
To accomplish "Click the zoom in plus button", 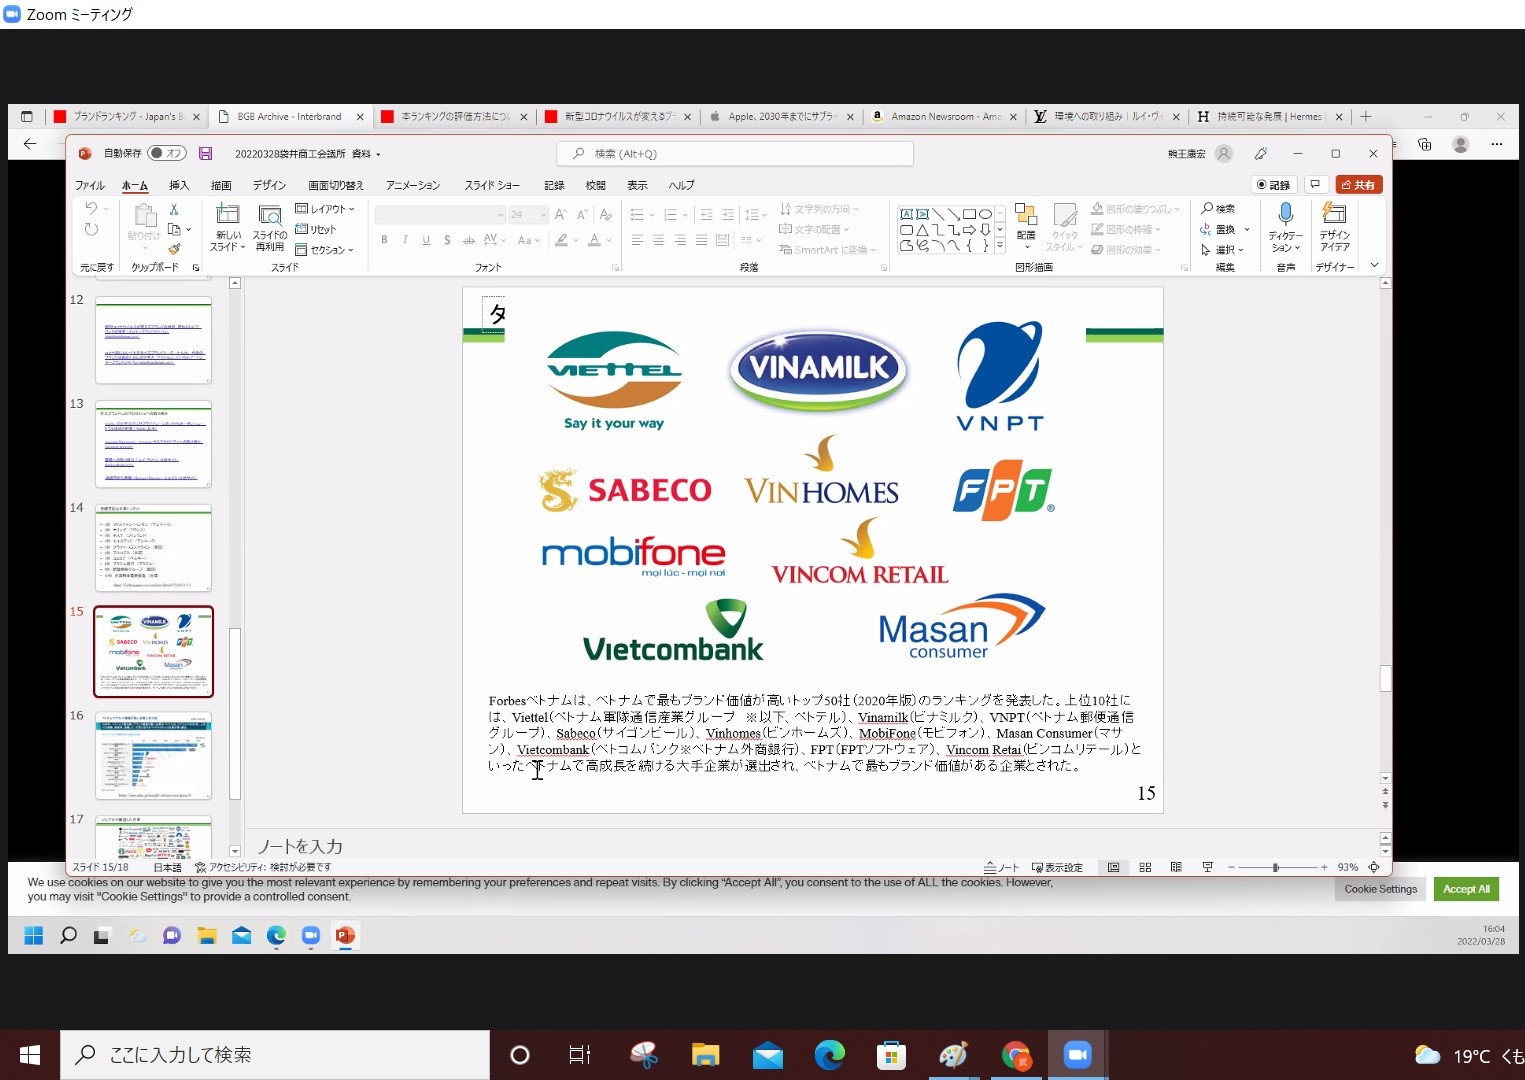I will [x=1324, y=867].
